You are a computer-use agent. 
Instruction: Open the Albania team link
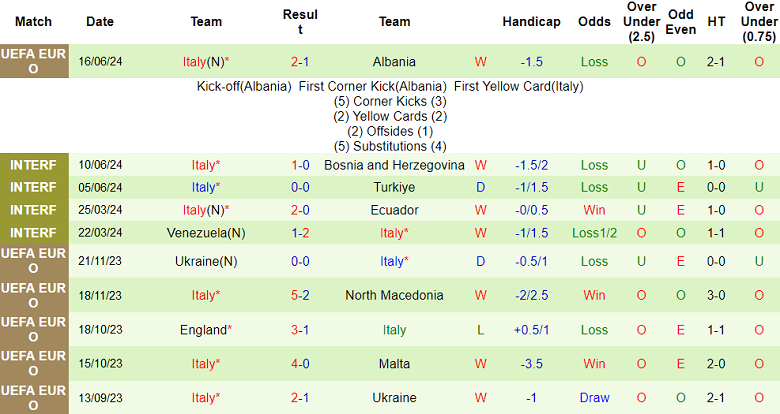point(394,62)
